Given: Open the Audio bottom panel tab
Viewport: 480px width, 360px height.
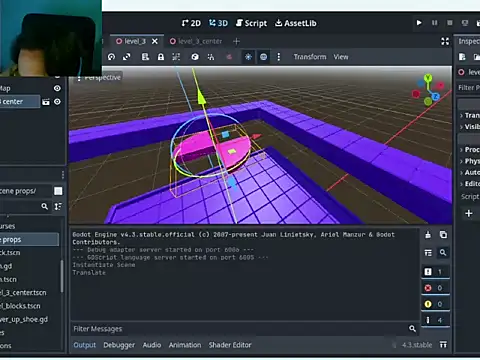Looking at the screenshot, I should click(152, 345).
